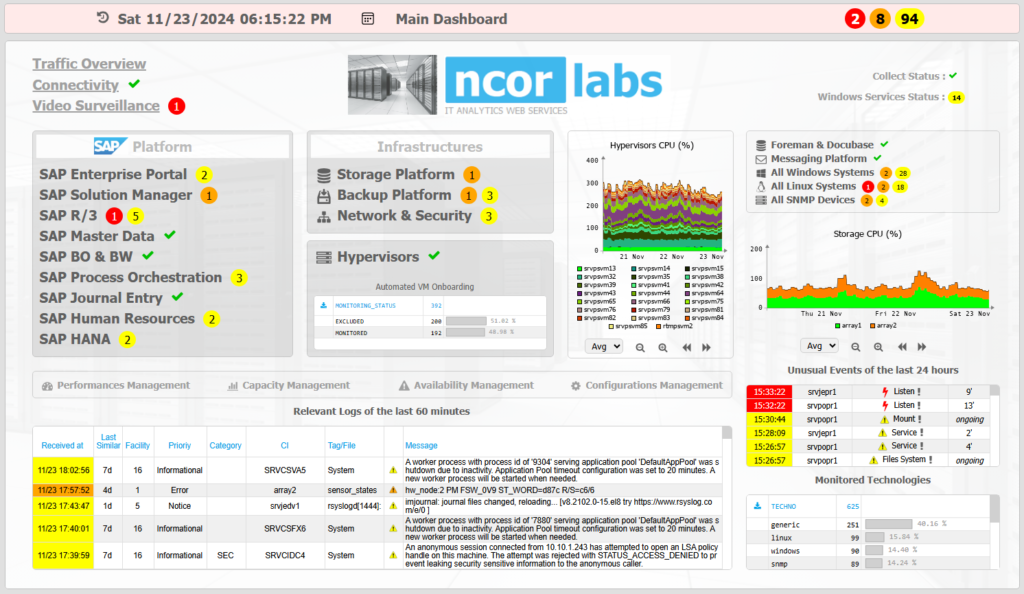Screen dimensions: 1024x594
Task: Click the yellow 3 badge beside Backup Platform
Action: pos(489,195)
